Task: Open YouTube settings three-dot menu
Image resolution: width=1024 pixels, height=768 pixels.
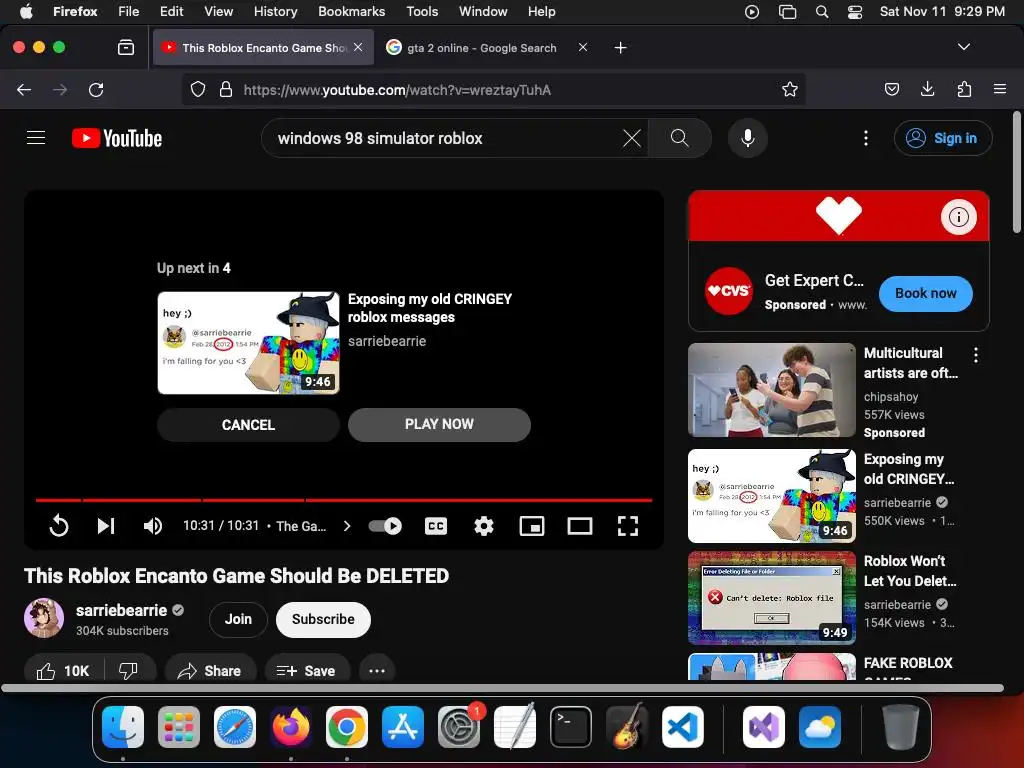Action: tap(866, 138)
